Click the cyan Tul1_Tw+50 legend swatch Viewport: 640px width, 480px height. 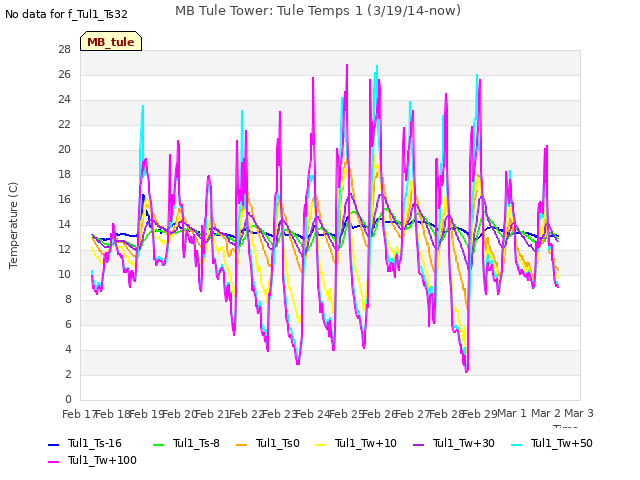(x=517, y=444)
